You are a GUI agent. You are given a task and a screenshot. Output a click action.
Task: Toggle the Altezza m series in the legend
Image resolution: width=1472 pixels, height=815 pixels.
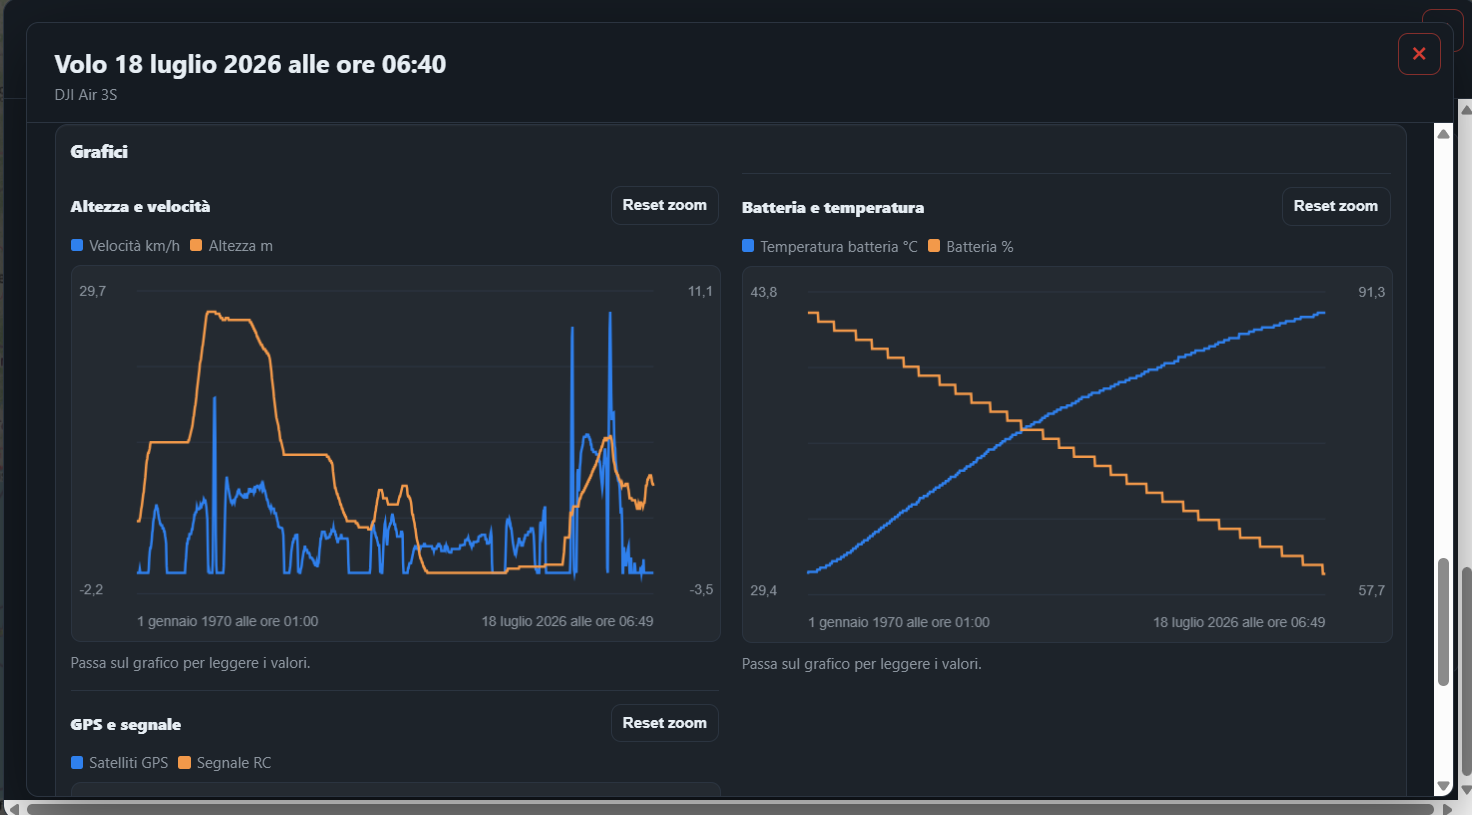pyautogui.click(x=231, y=246)
